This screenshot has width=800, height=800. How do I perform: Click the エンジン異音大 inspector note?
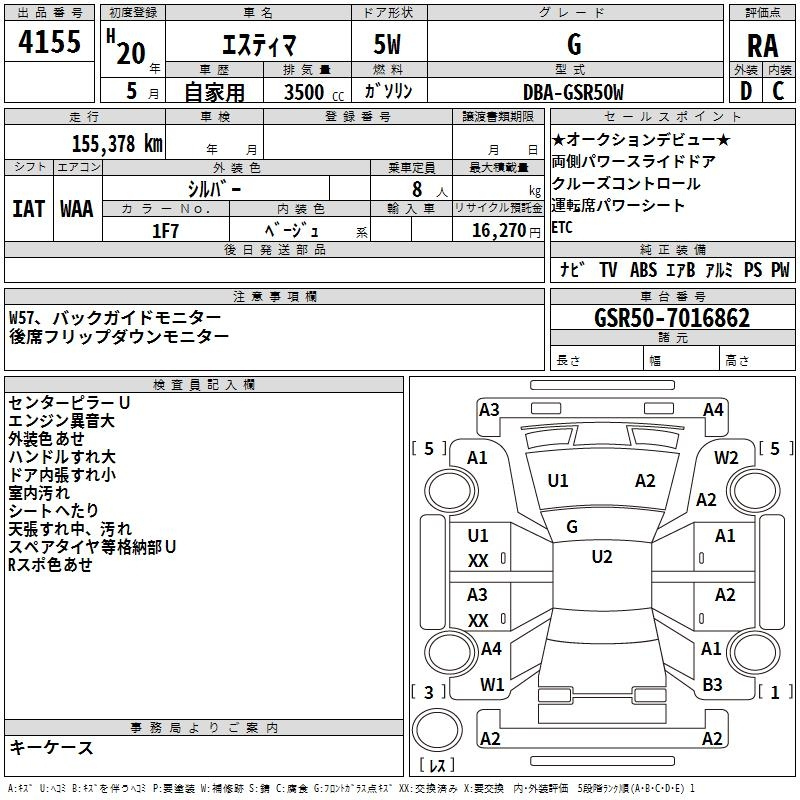61,421
